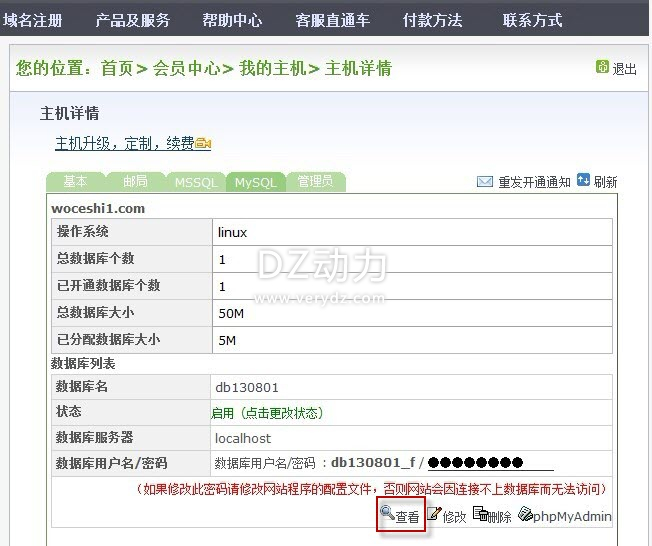
Task: Click the 总数据库大小 row label
Action: [95, 312]
